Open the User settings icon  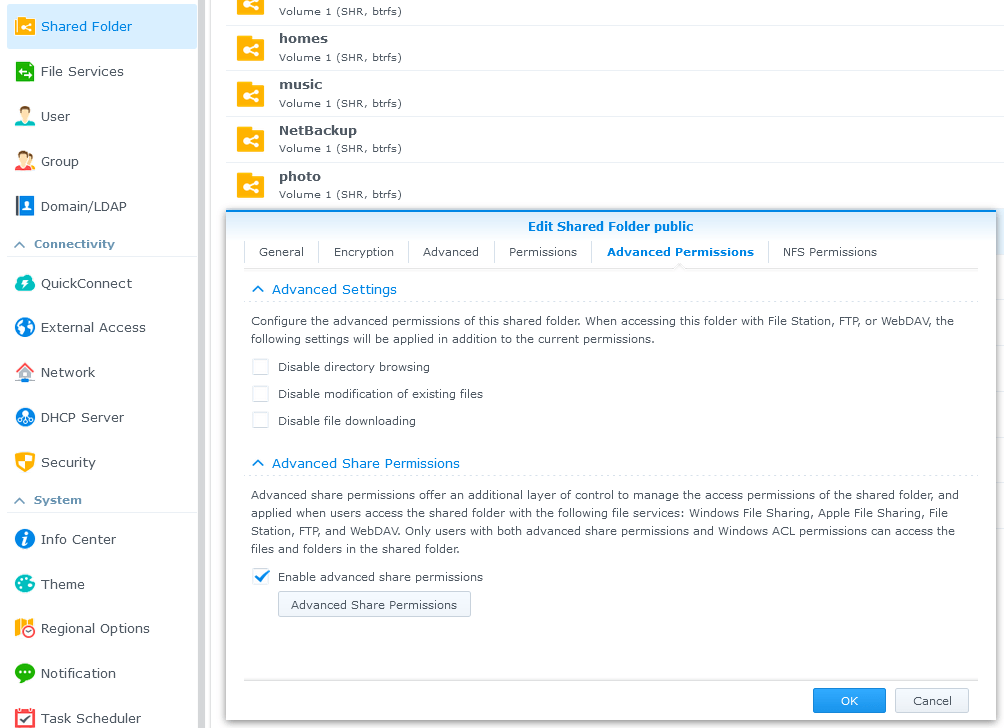(25, 117)
